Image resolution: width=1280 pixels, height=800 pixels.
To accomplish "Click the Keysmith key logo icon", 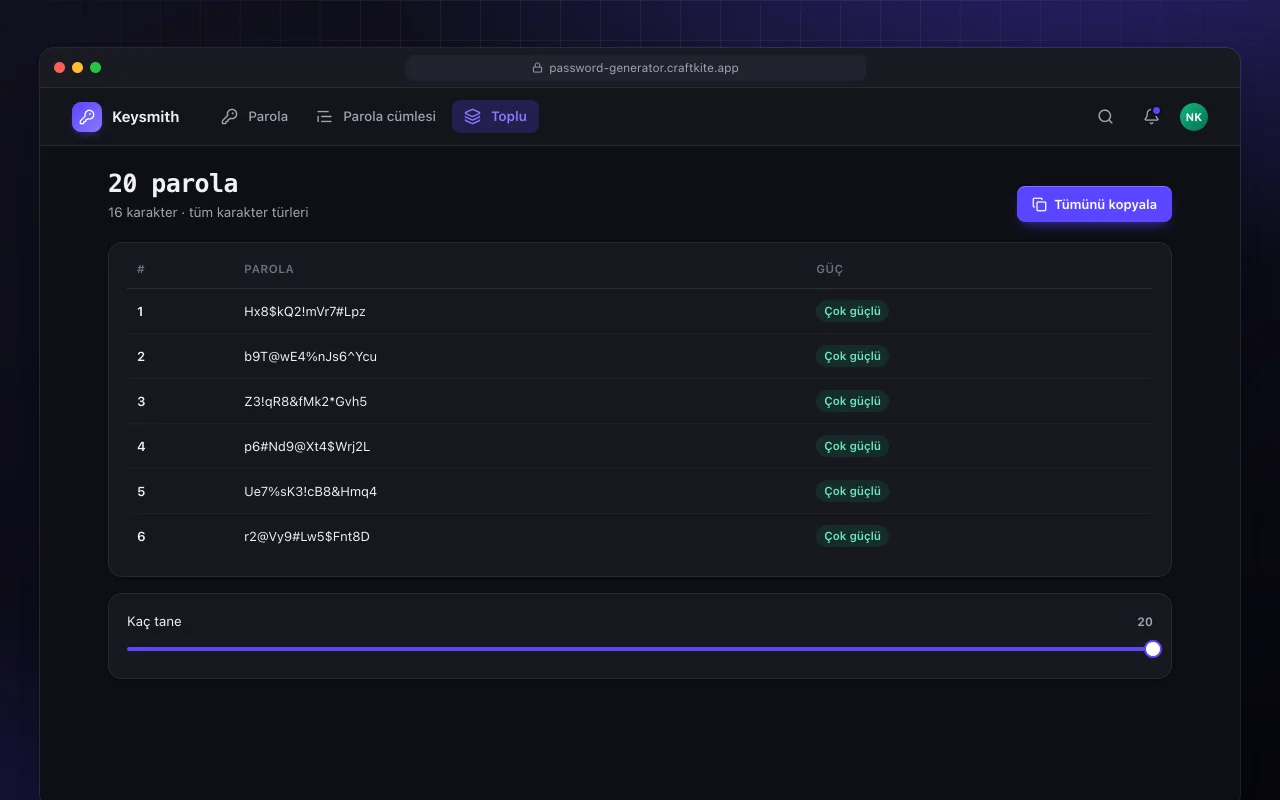I will [87, 117].
